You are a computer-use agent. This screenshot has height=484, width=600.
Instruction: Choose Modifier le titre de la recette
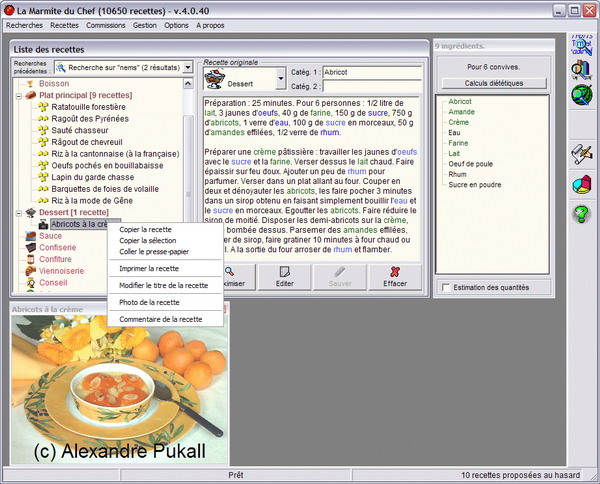click(x=165, y=285)
